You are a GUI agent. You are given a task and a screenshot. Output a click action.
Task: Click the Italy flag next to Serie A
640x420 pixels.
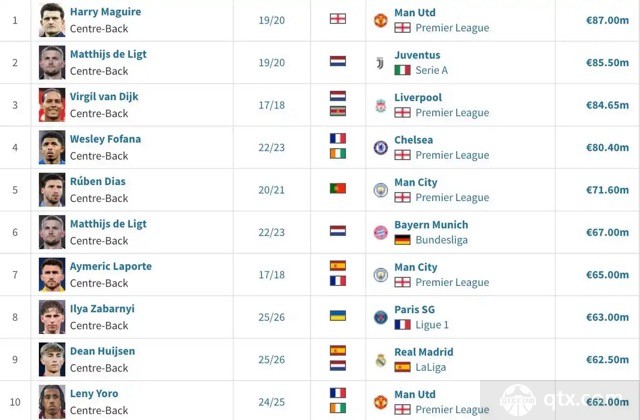pyautogui.click(x=402, y=70)
